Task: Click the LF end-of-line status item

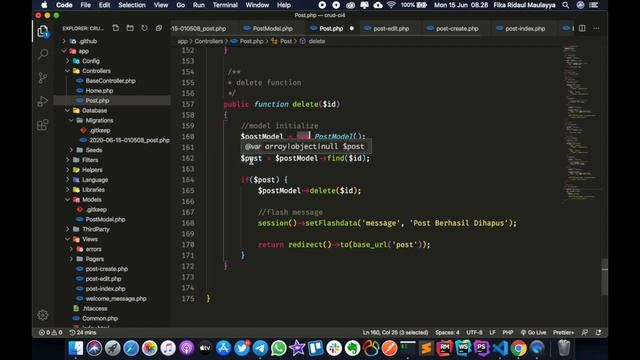Action: pyautogui.click(x=492, y=332)
